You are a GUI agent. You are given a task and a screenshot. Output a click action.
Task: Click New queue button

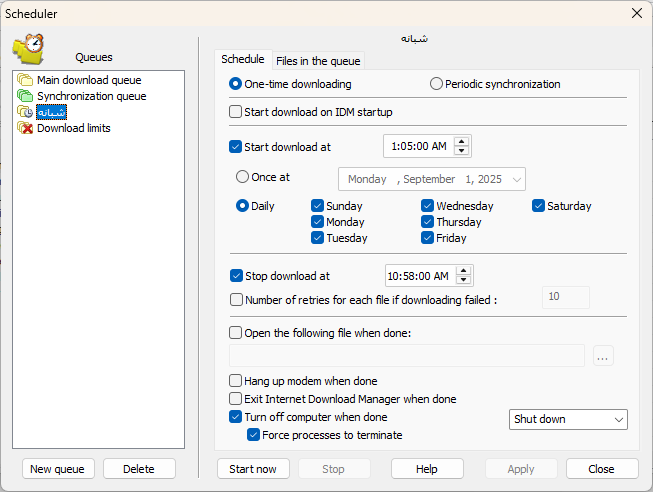click(58, 469)
